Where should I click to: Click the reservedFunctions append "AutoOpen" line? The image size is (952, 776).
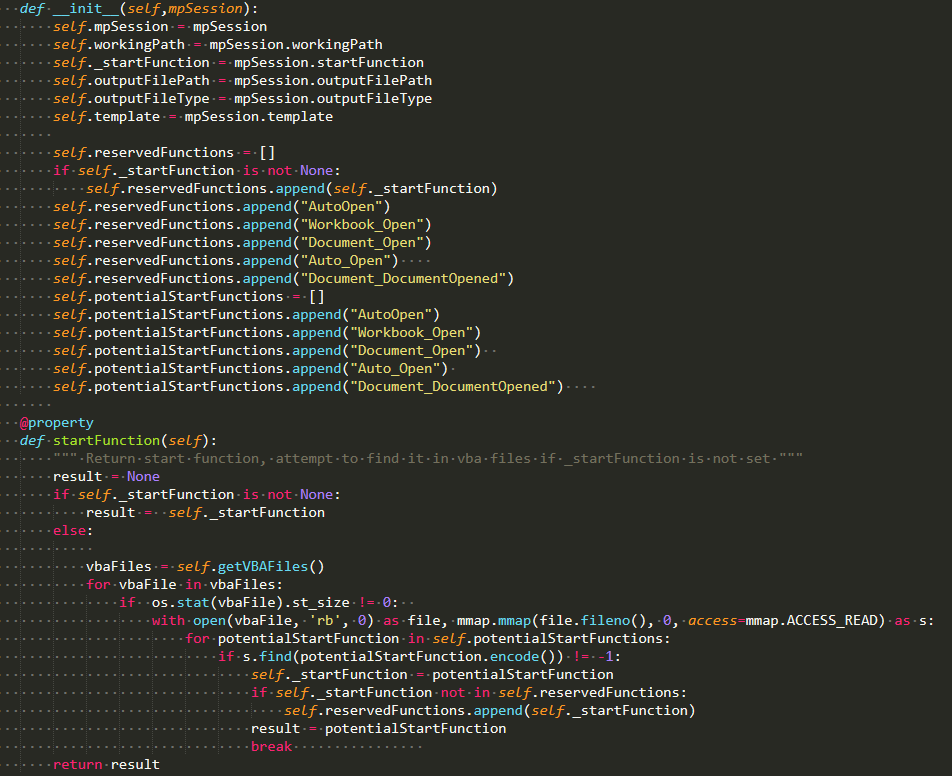click(x=222, y=206)
